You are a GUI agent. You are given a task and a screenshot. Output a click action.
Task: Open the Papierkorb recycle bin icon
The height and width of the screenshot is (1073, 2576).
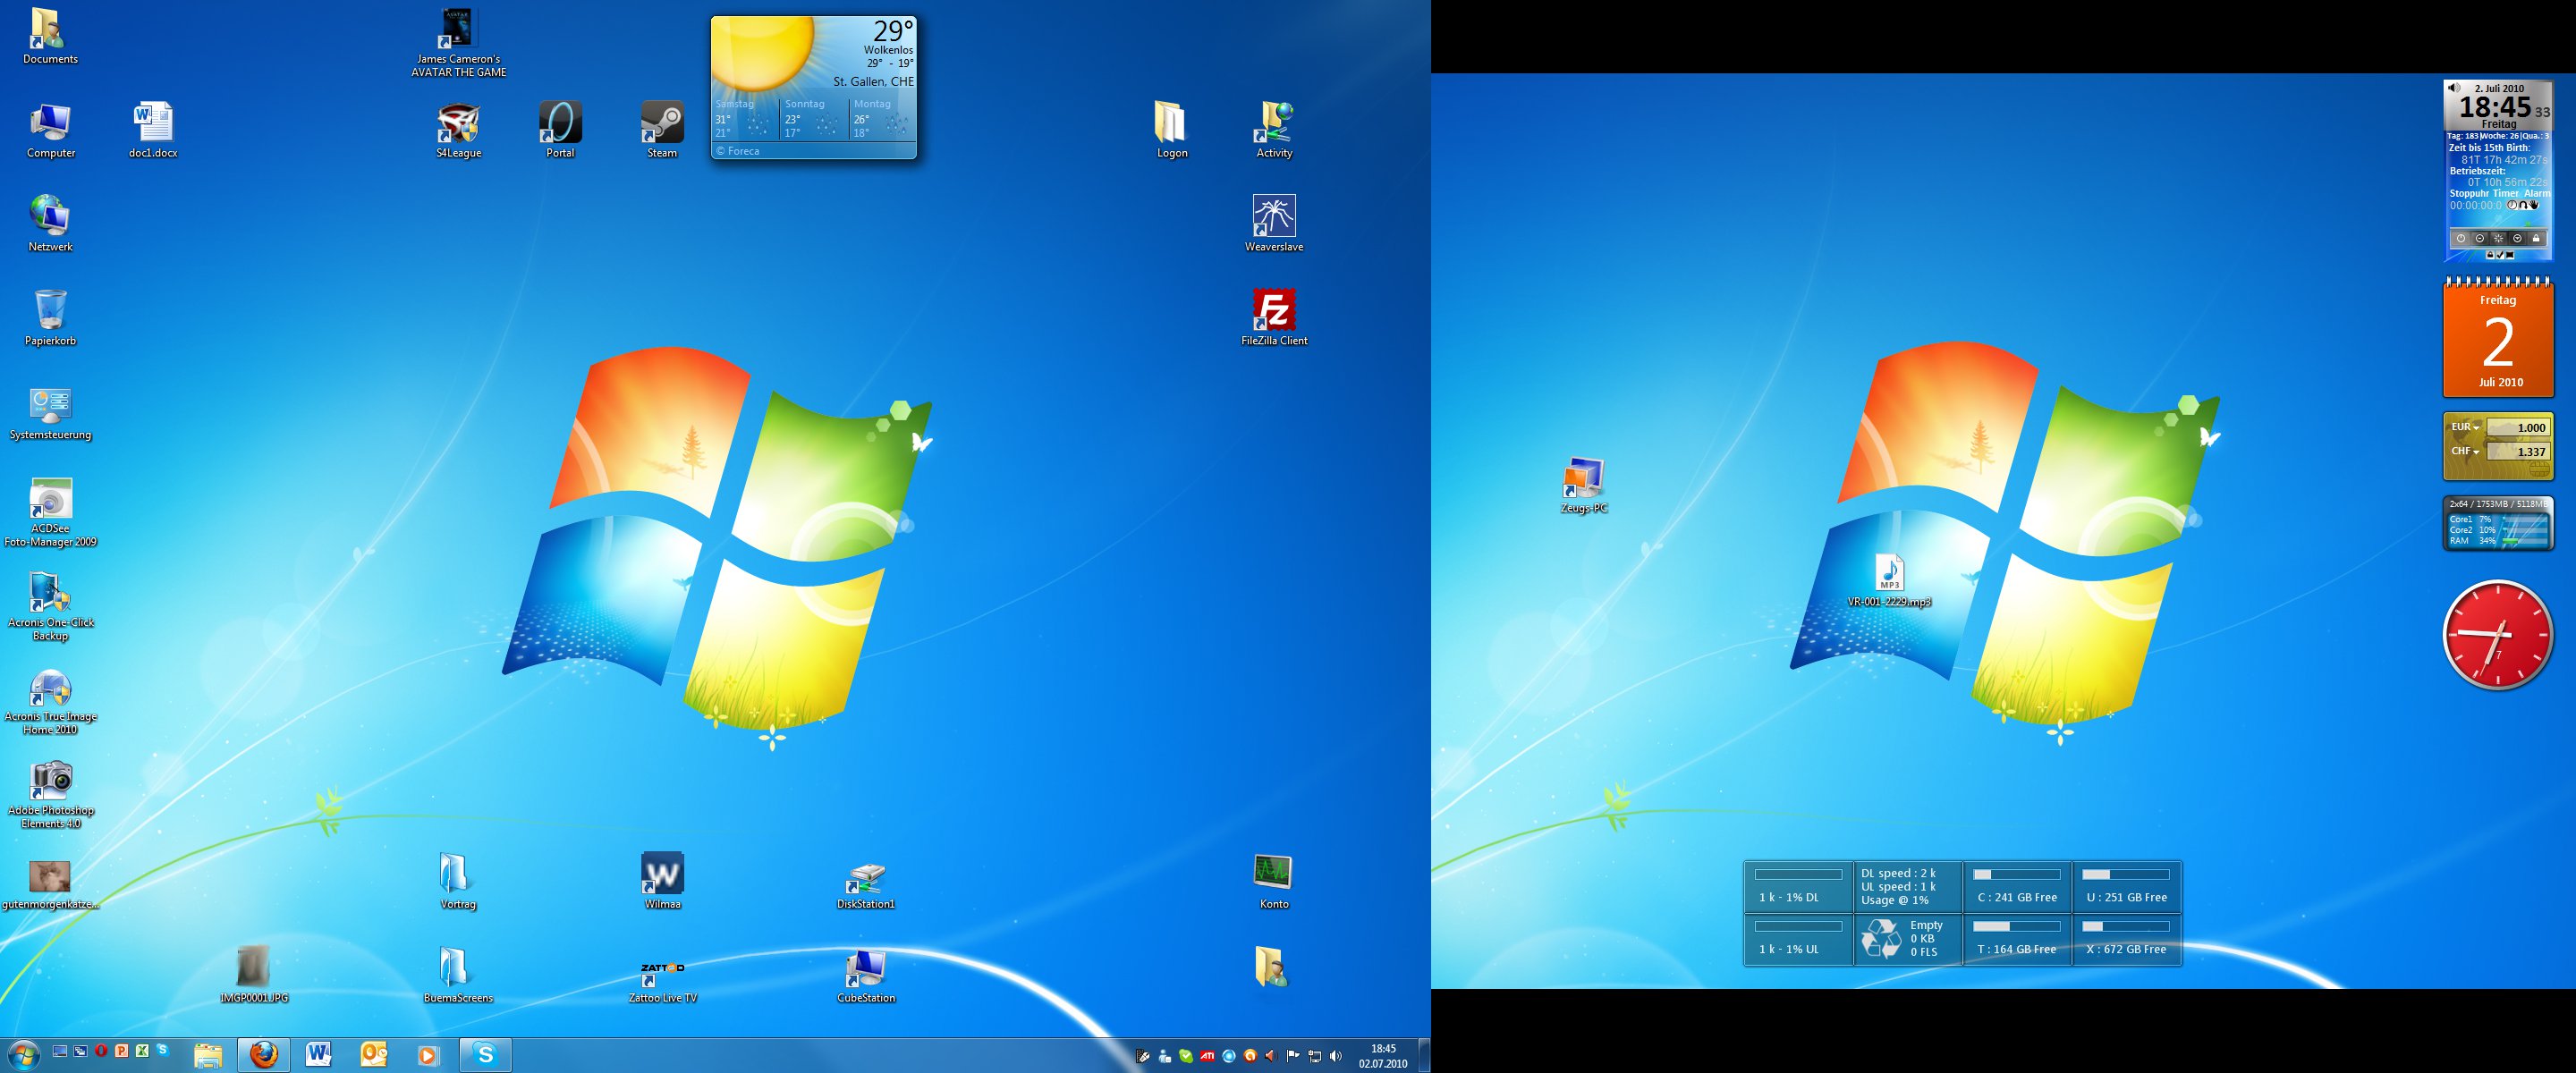[50, 319]
